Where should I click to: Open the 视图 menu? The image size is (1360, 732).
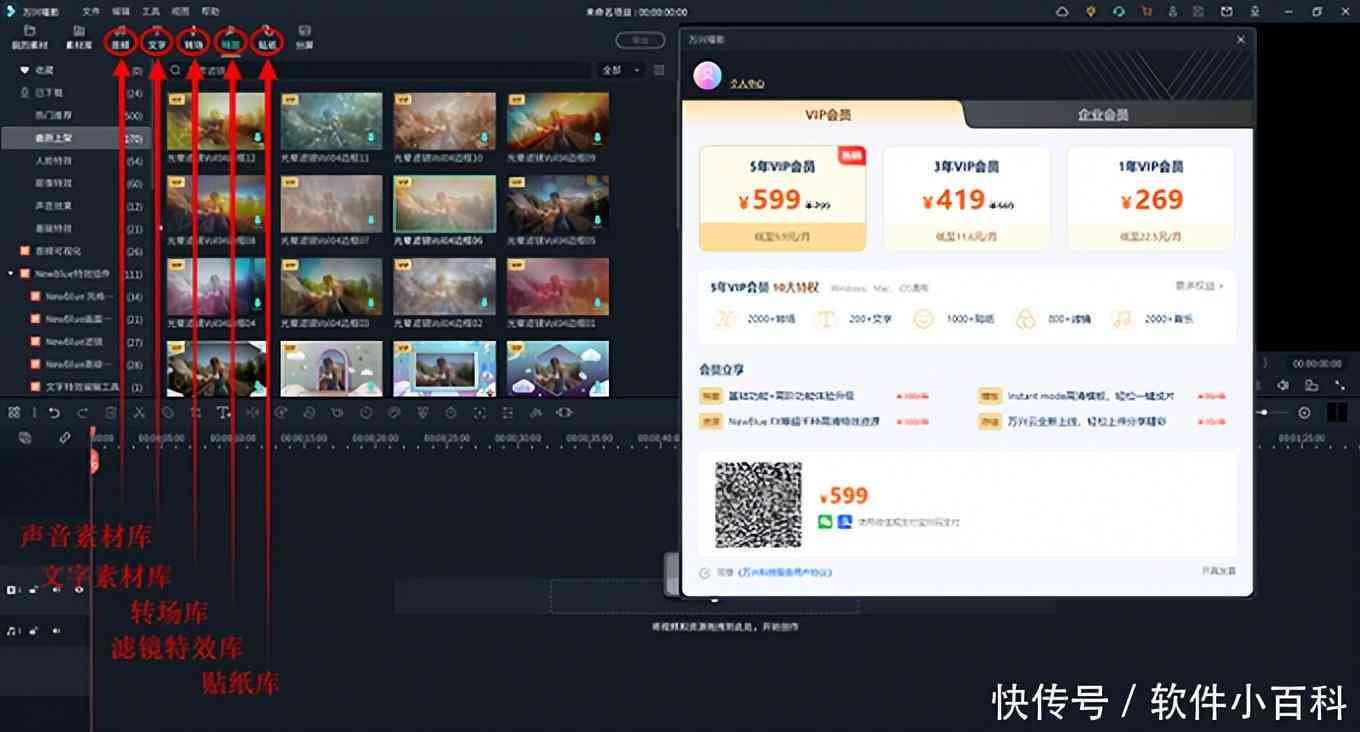pos(180,11)
